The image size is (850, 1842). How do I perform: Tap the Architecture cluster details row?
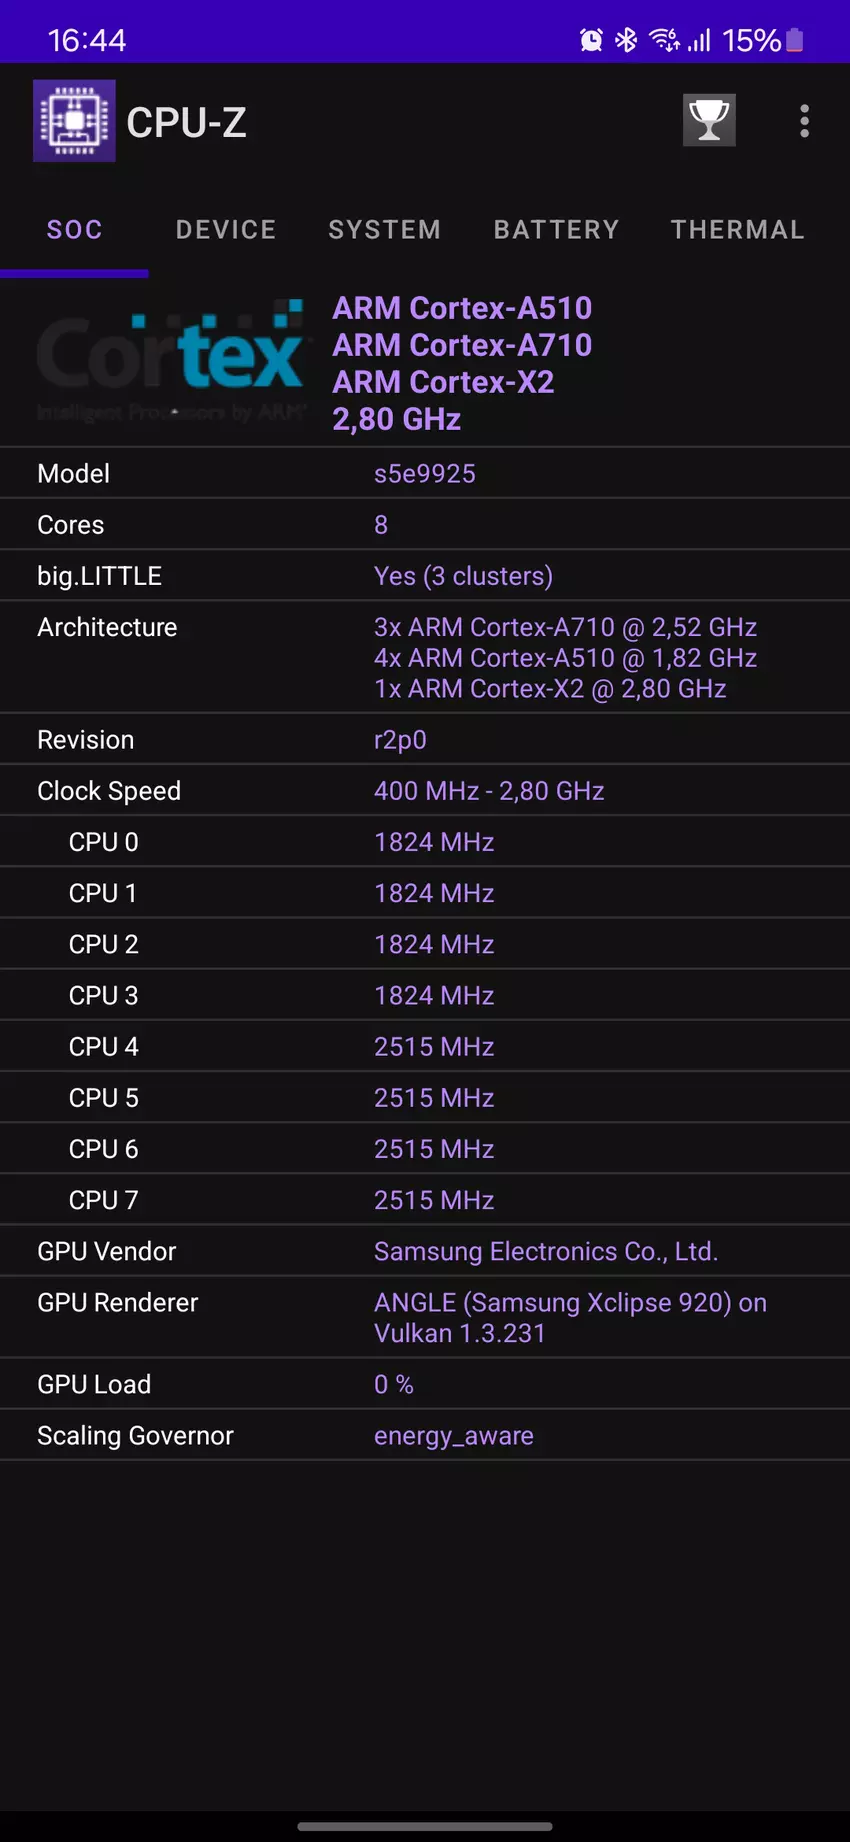425,657
